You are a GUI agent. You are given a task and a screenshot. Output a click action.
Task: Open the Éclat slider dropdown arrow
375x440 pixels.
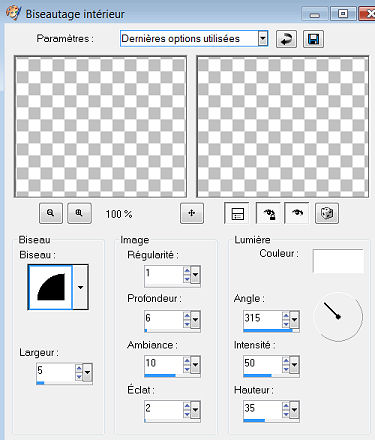tap(195, 410)
